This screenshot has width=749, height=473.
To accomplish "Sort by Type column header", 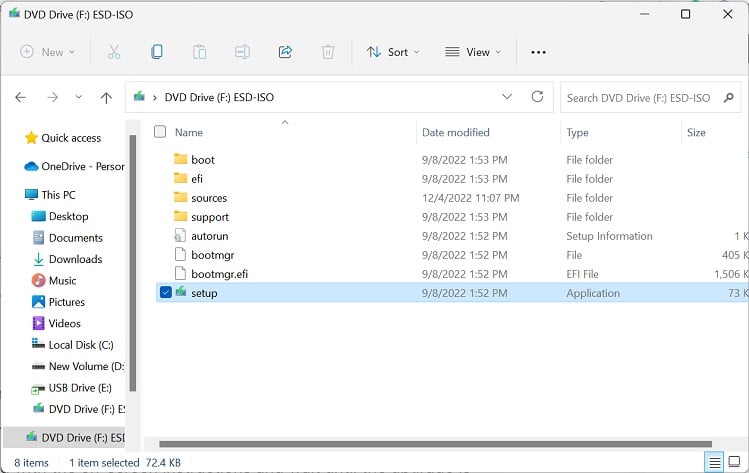I will point(577,133).
